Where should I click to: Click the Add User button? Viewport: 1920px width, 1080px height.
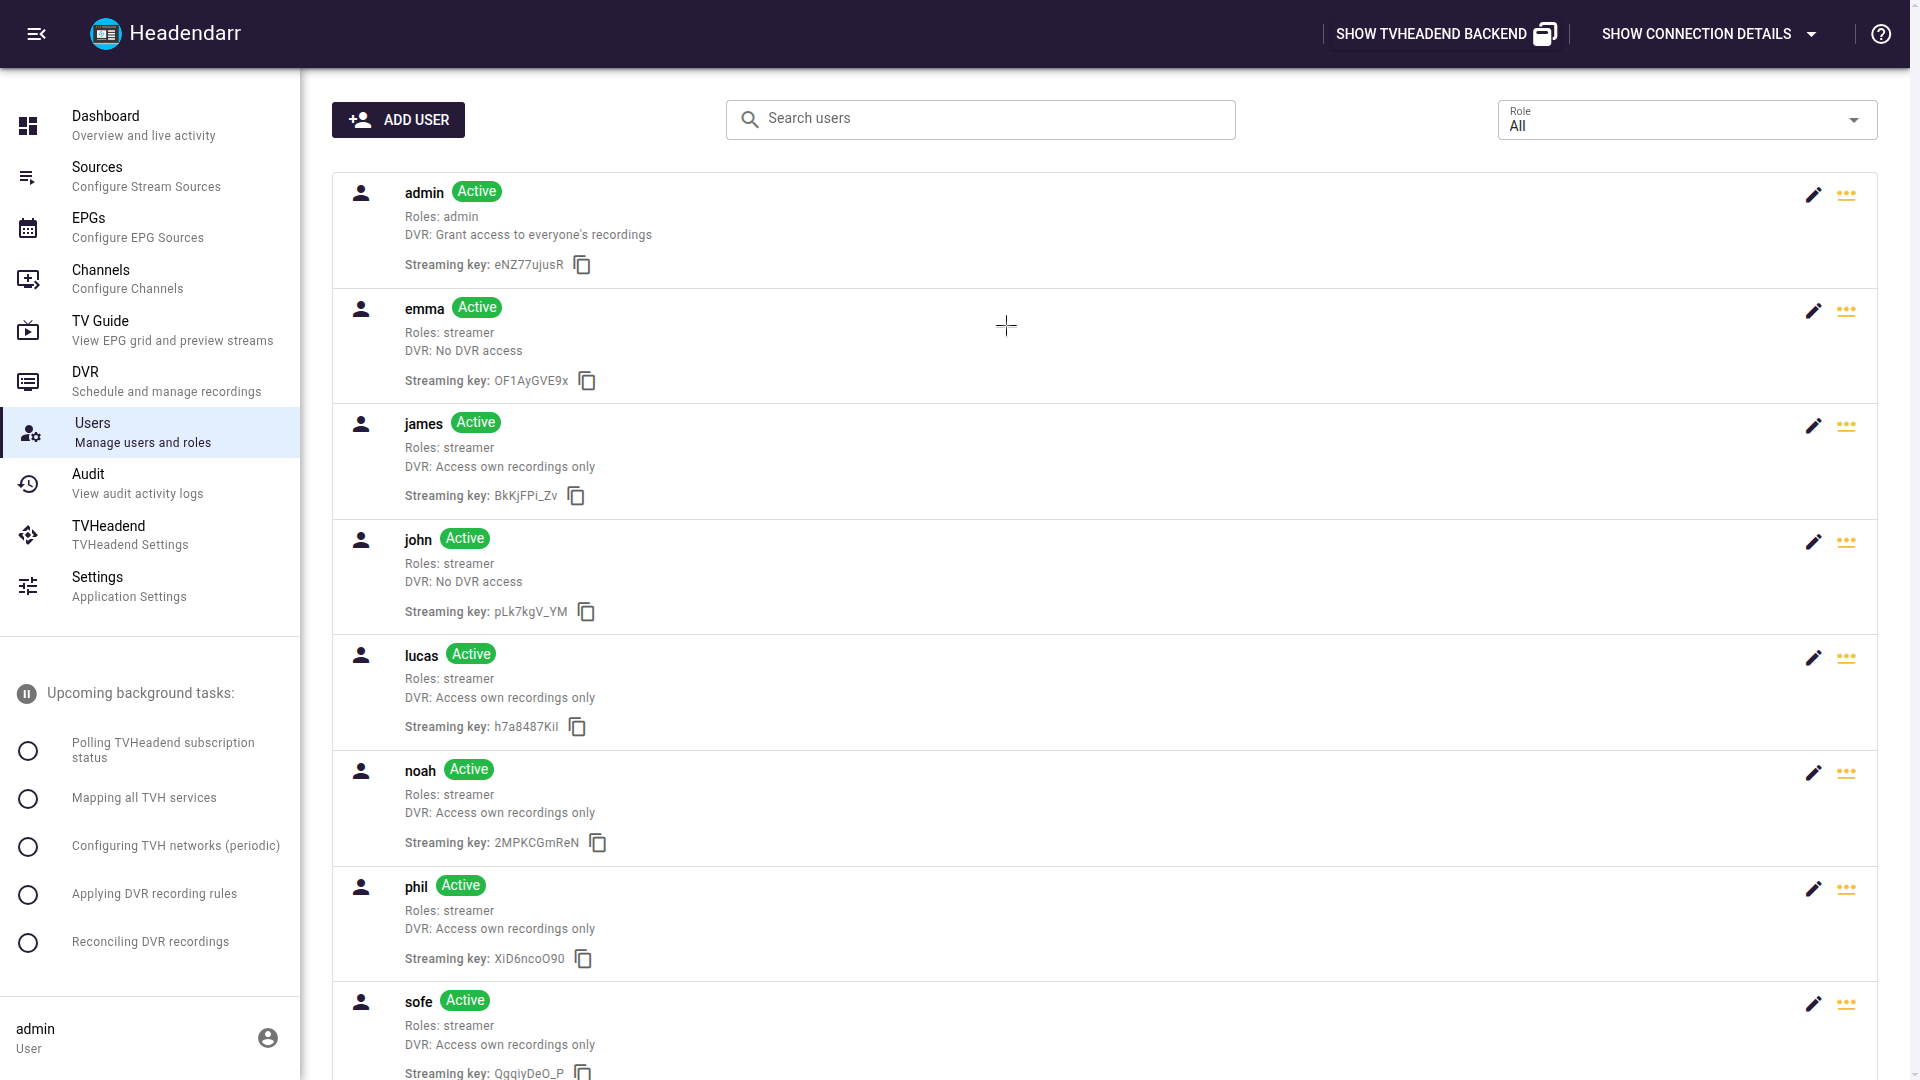point(397,119)
